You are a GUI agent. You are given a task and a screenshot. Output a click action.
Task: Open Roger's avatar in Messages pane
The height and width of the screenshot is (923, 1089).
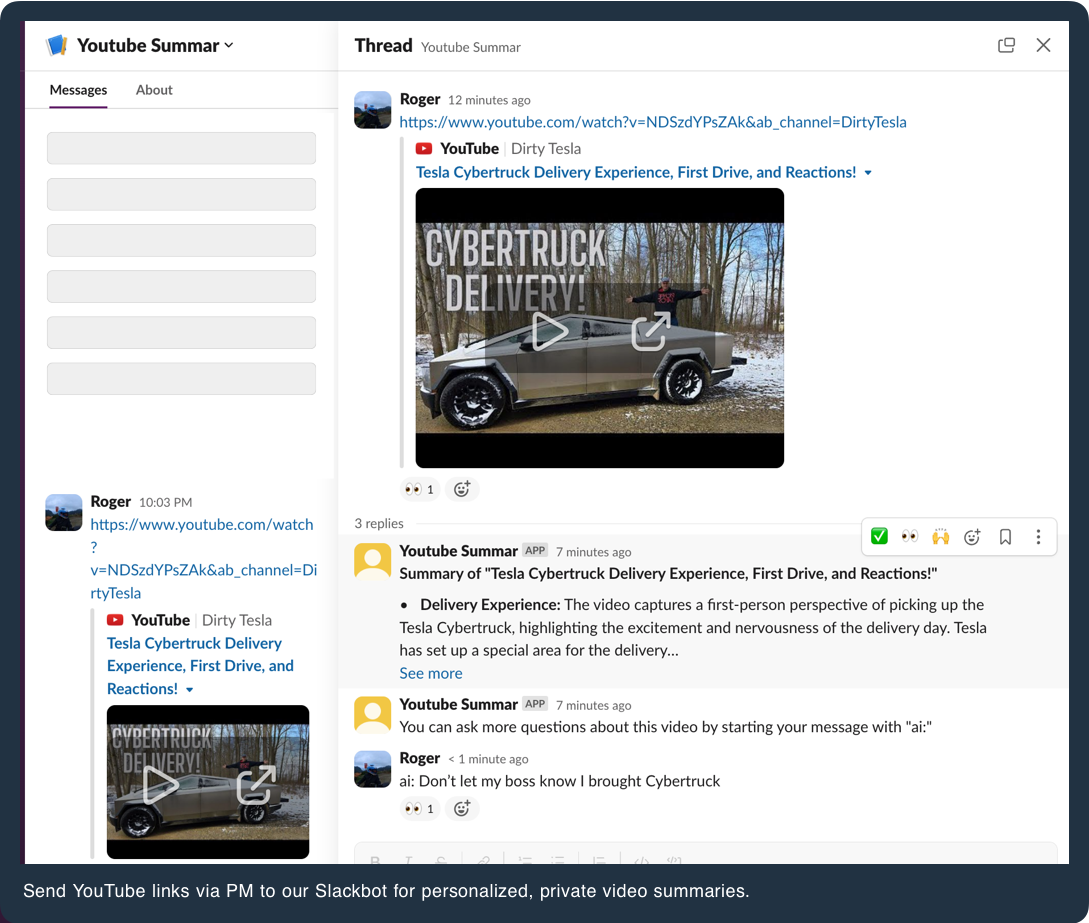(64, 513)
